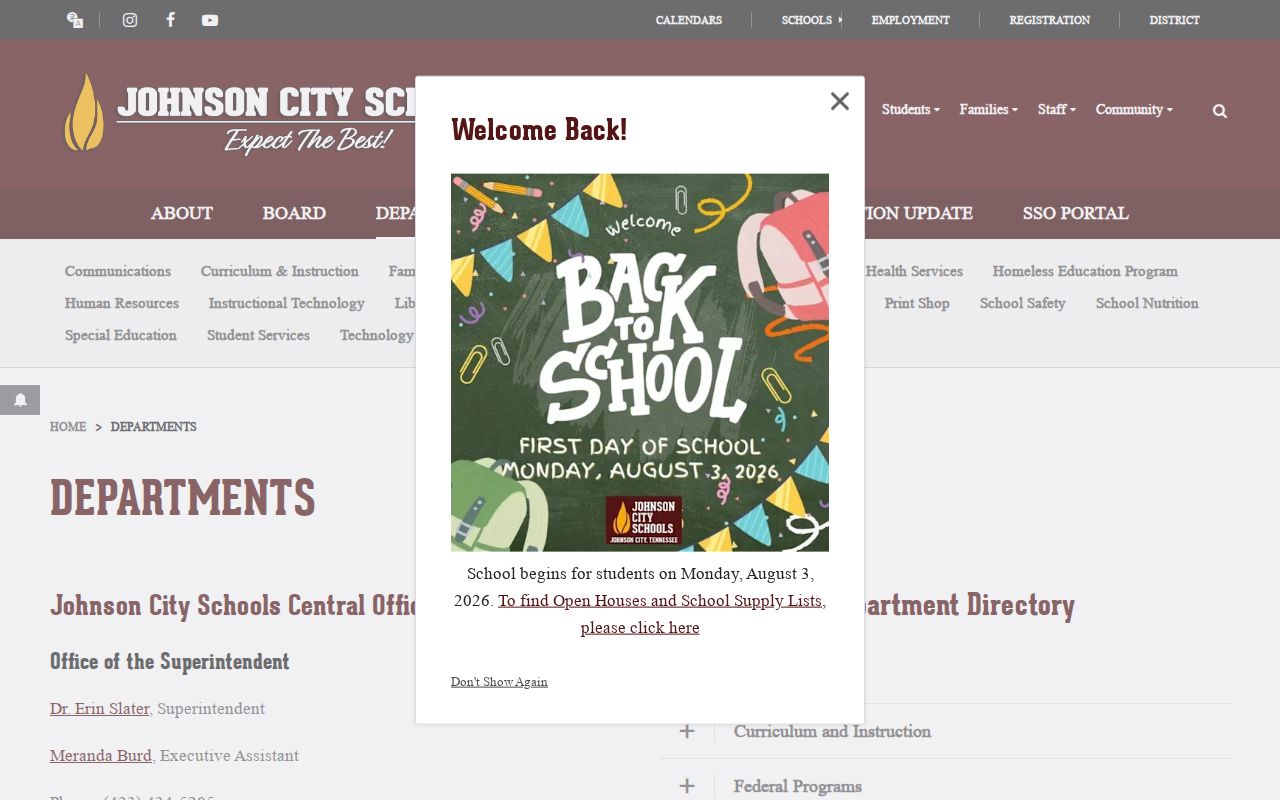This screenshot has height=800, width=1280.
Task: Open the Print Shop link
Action: tap(917, 303)
